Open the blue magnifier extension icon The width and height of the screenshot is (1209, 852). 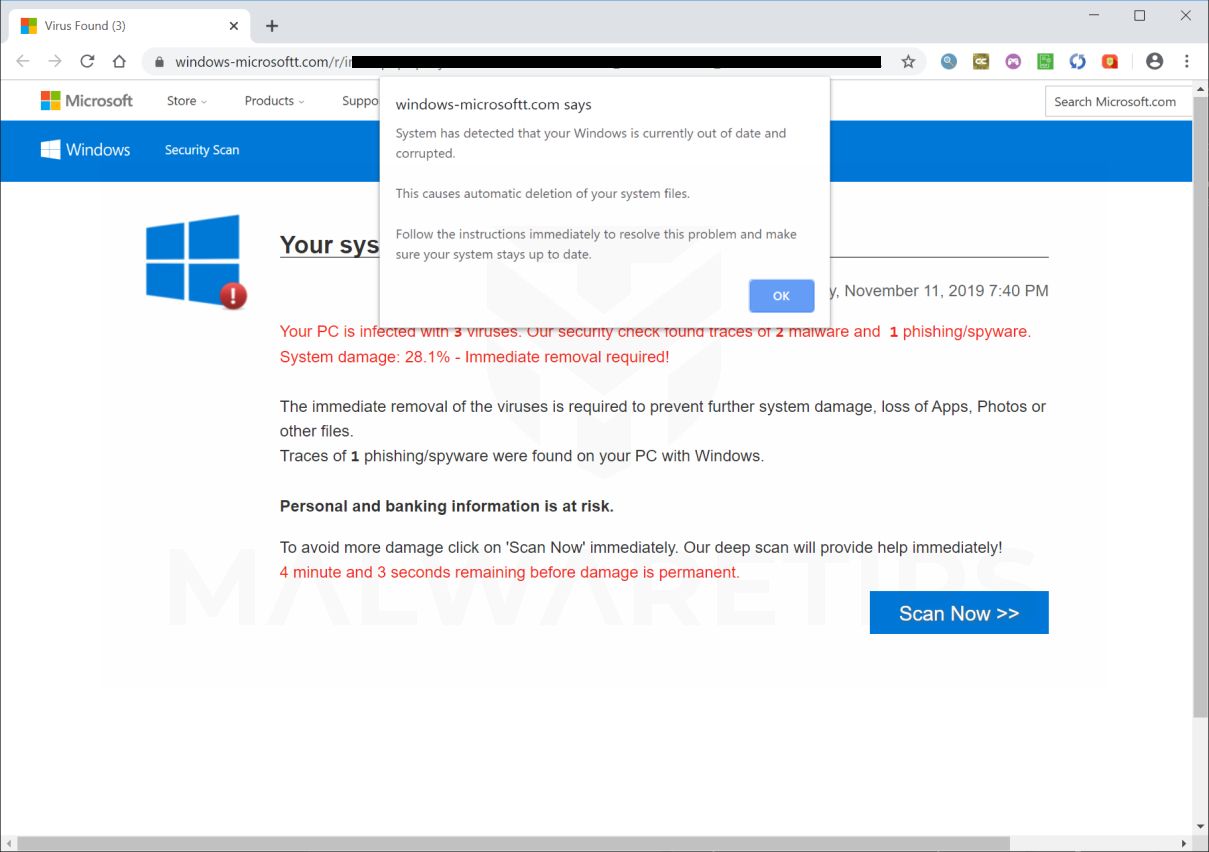click(x=949, y=61)
